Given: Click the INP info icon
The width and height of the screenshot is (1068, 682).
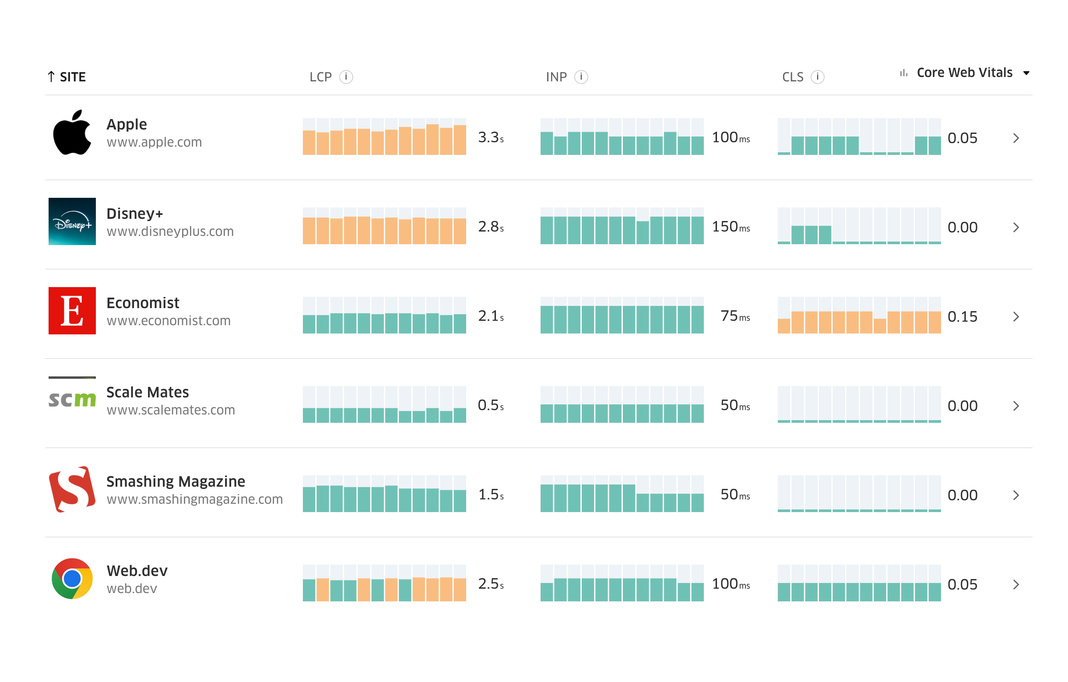Looking at the screenshot, I should 581,77.
